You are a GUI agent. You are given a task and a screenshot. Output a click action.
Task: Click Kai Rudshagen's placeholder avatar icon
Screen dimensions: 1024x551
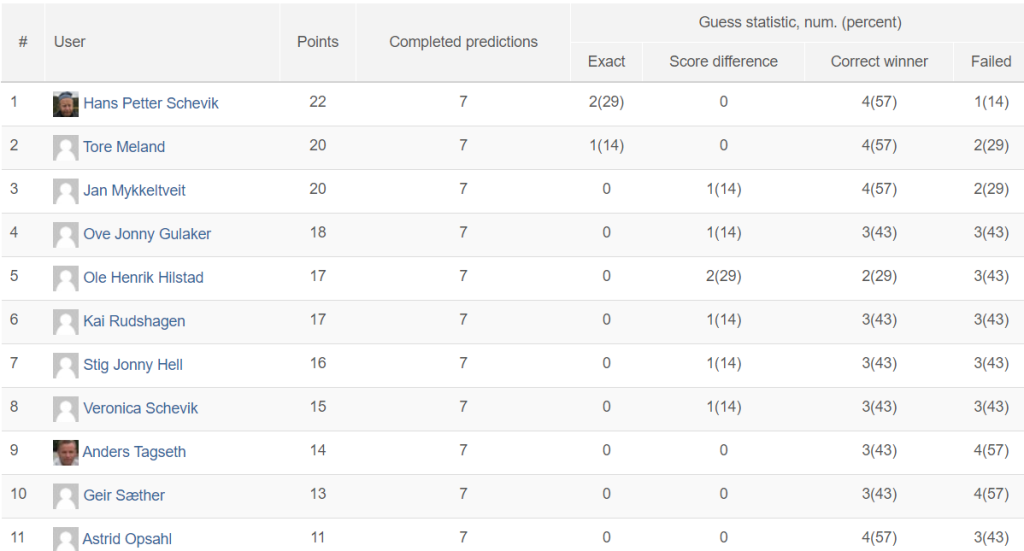[x=65, y=322]
